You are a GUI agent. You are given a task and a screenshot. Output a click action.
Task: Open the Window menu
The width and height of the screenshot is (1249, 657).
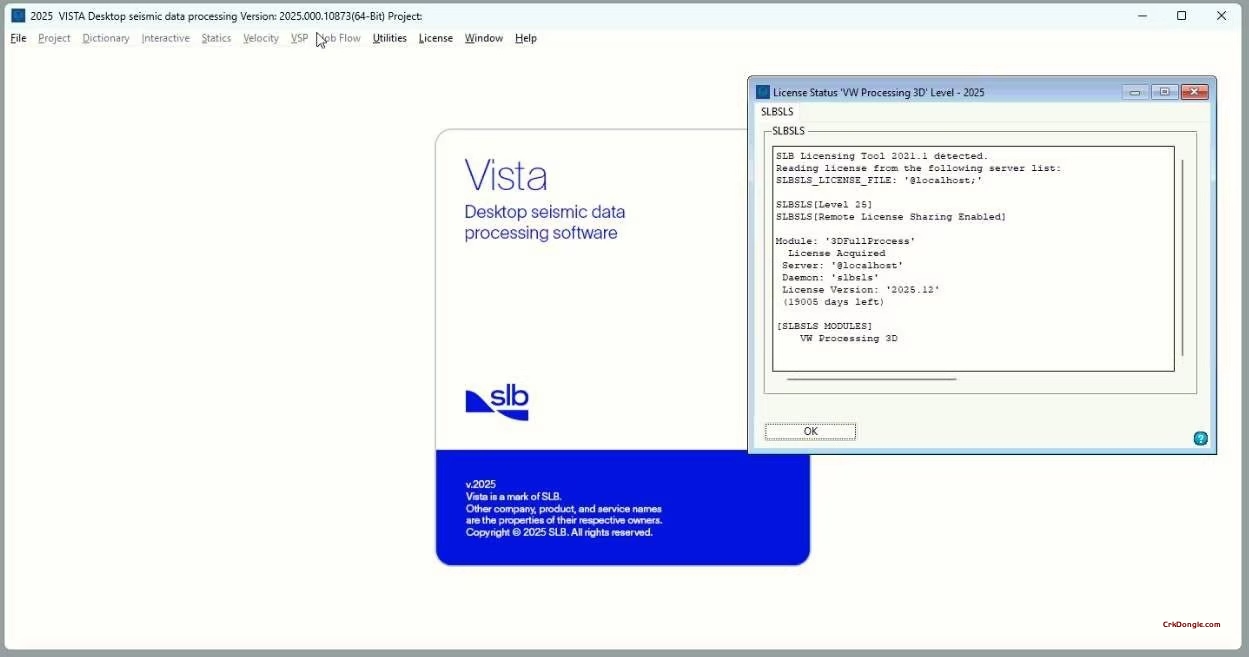click(484, 38)
